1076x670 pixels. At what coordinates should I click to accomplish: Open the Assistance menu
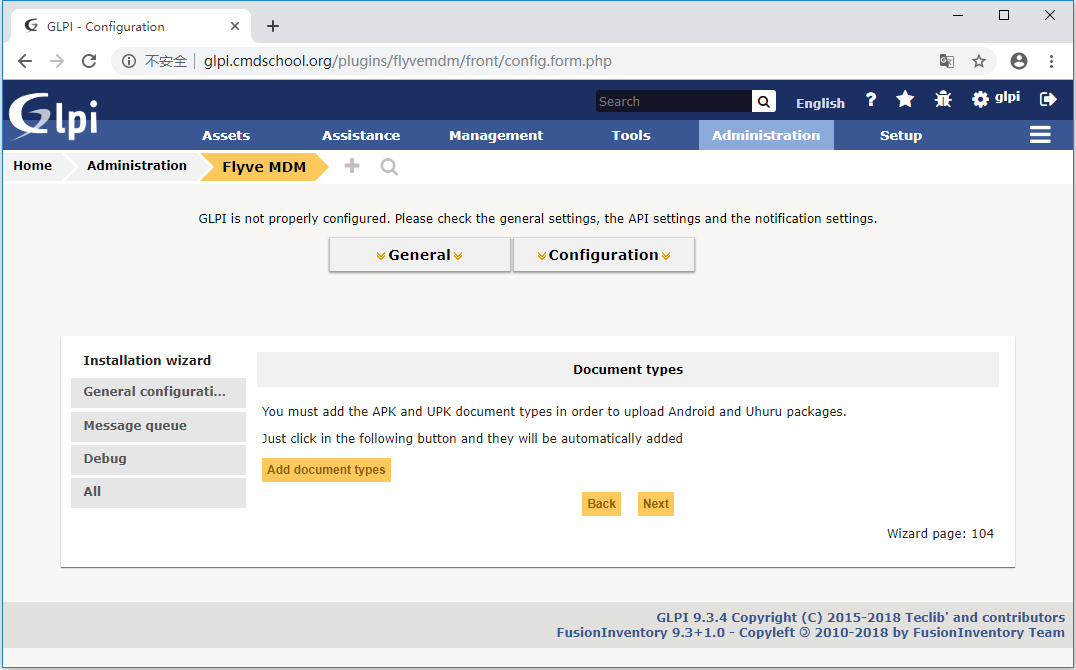tap(361, 135)
